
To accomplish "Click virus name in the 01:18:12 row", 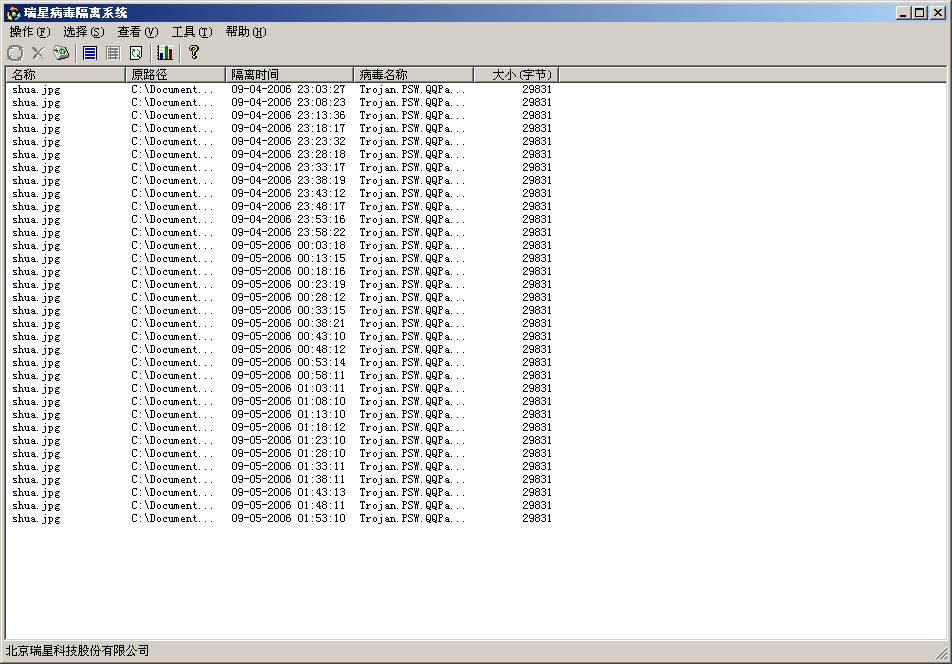I will click(x=412, y=428).
